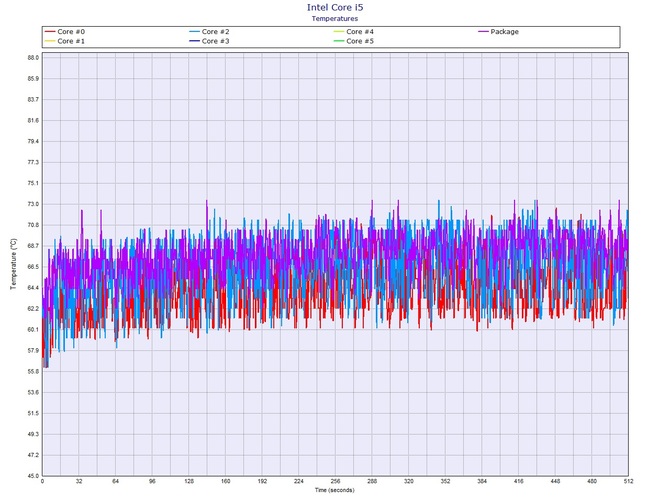Click the 66.5 y-axis value
Viewport: 670px width, 502px height.
click(x=33, y=267)
